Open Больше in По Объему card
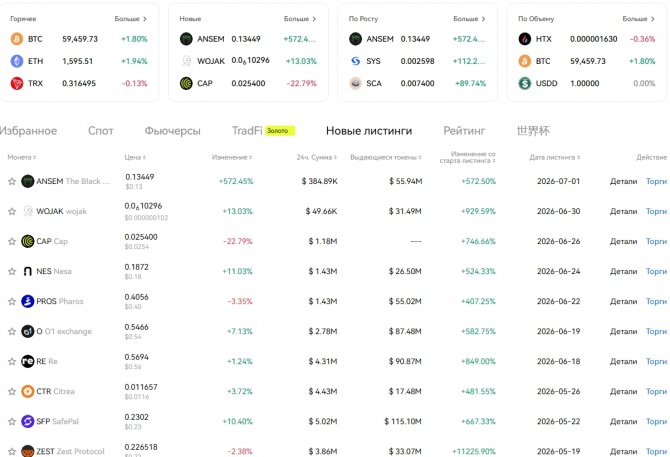670x457 pixels. pos(638,19)
